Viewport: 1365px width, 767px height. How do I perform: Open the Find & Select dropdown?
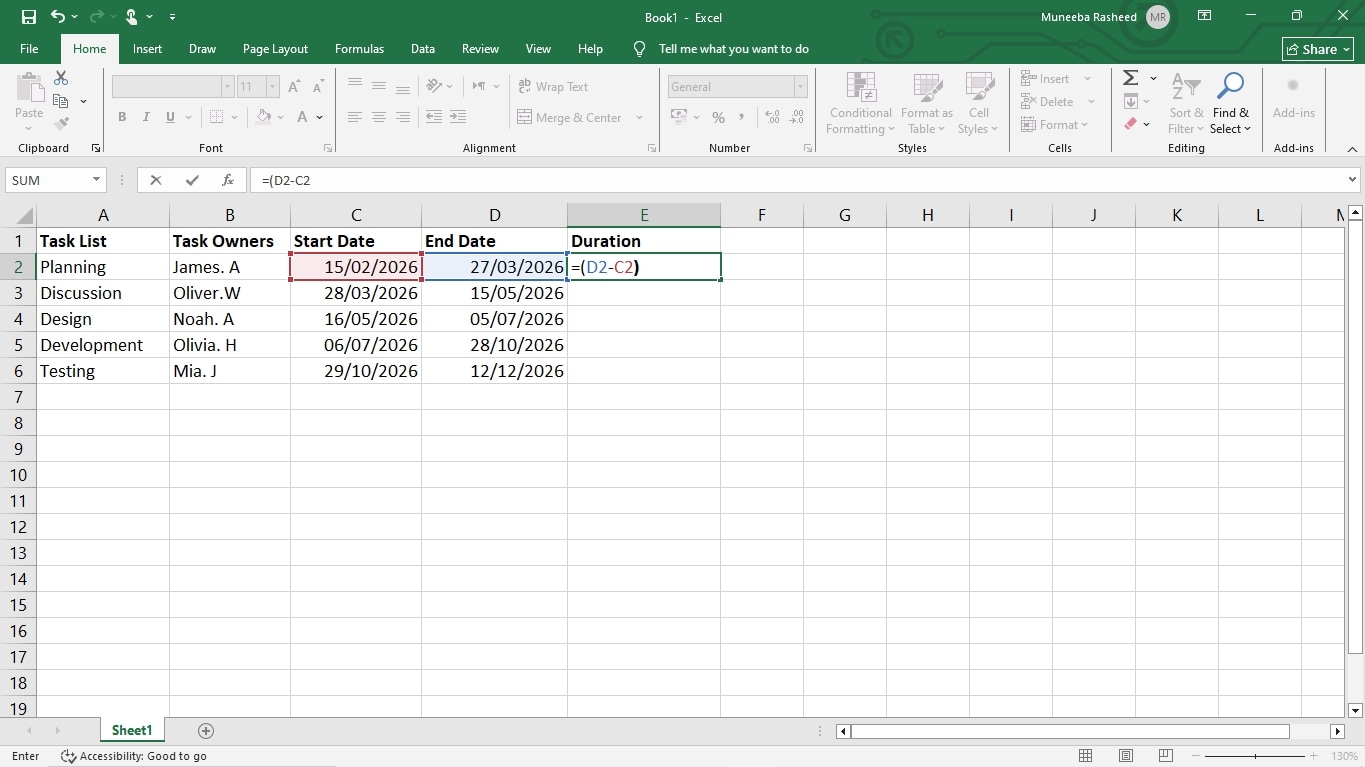(x=1230, y=103)
